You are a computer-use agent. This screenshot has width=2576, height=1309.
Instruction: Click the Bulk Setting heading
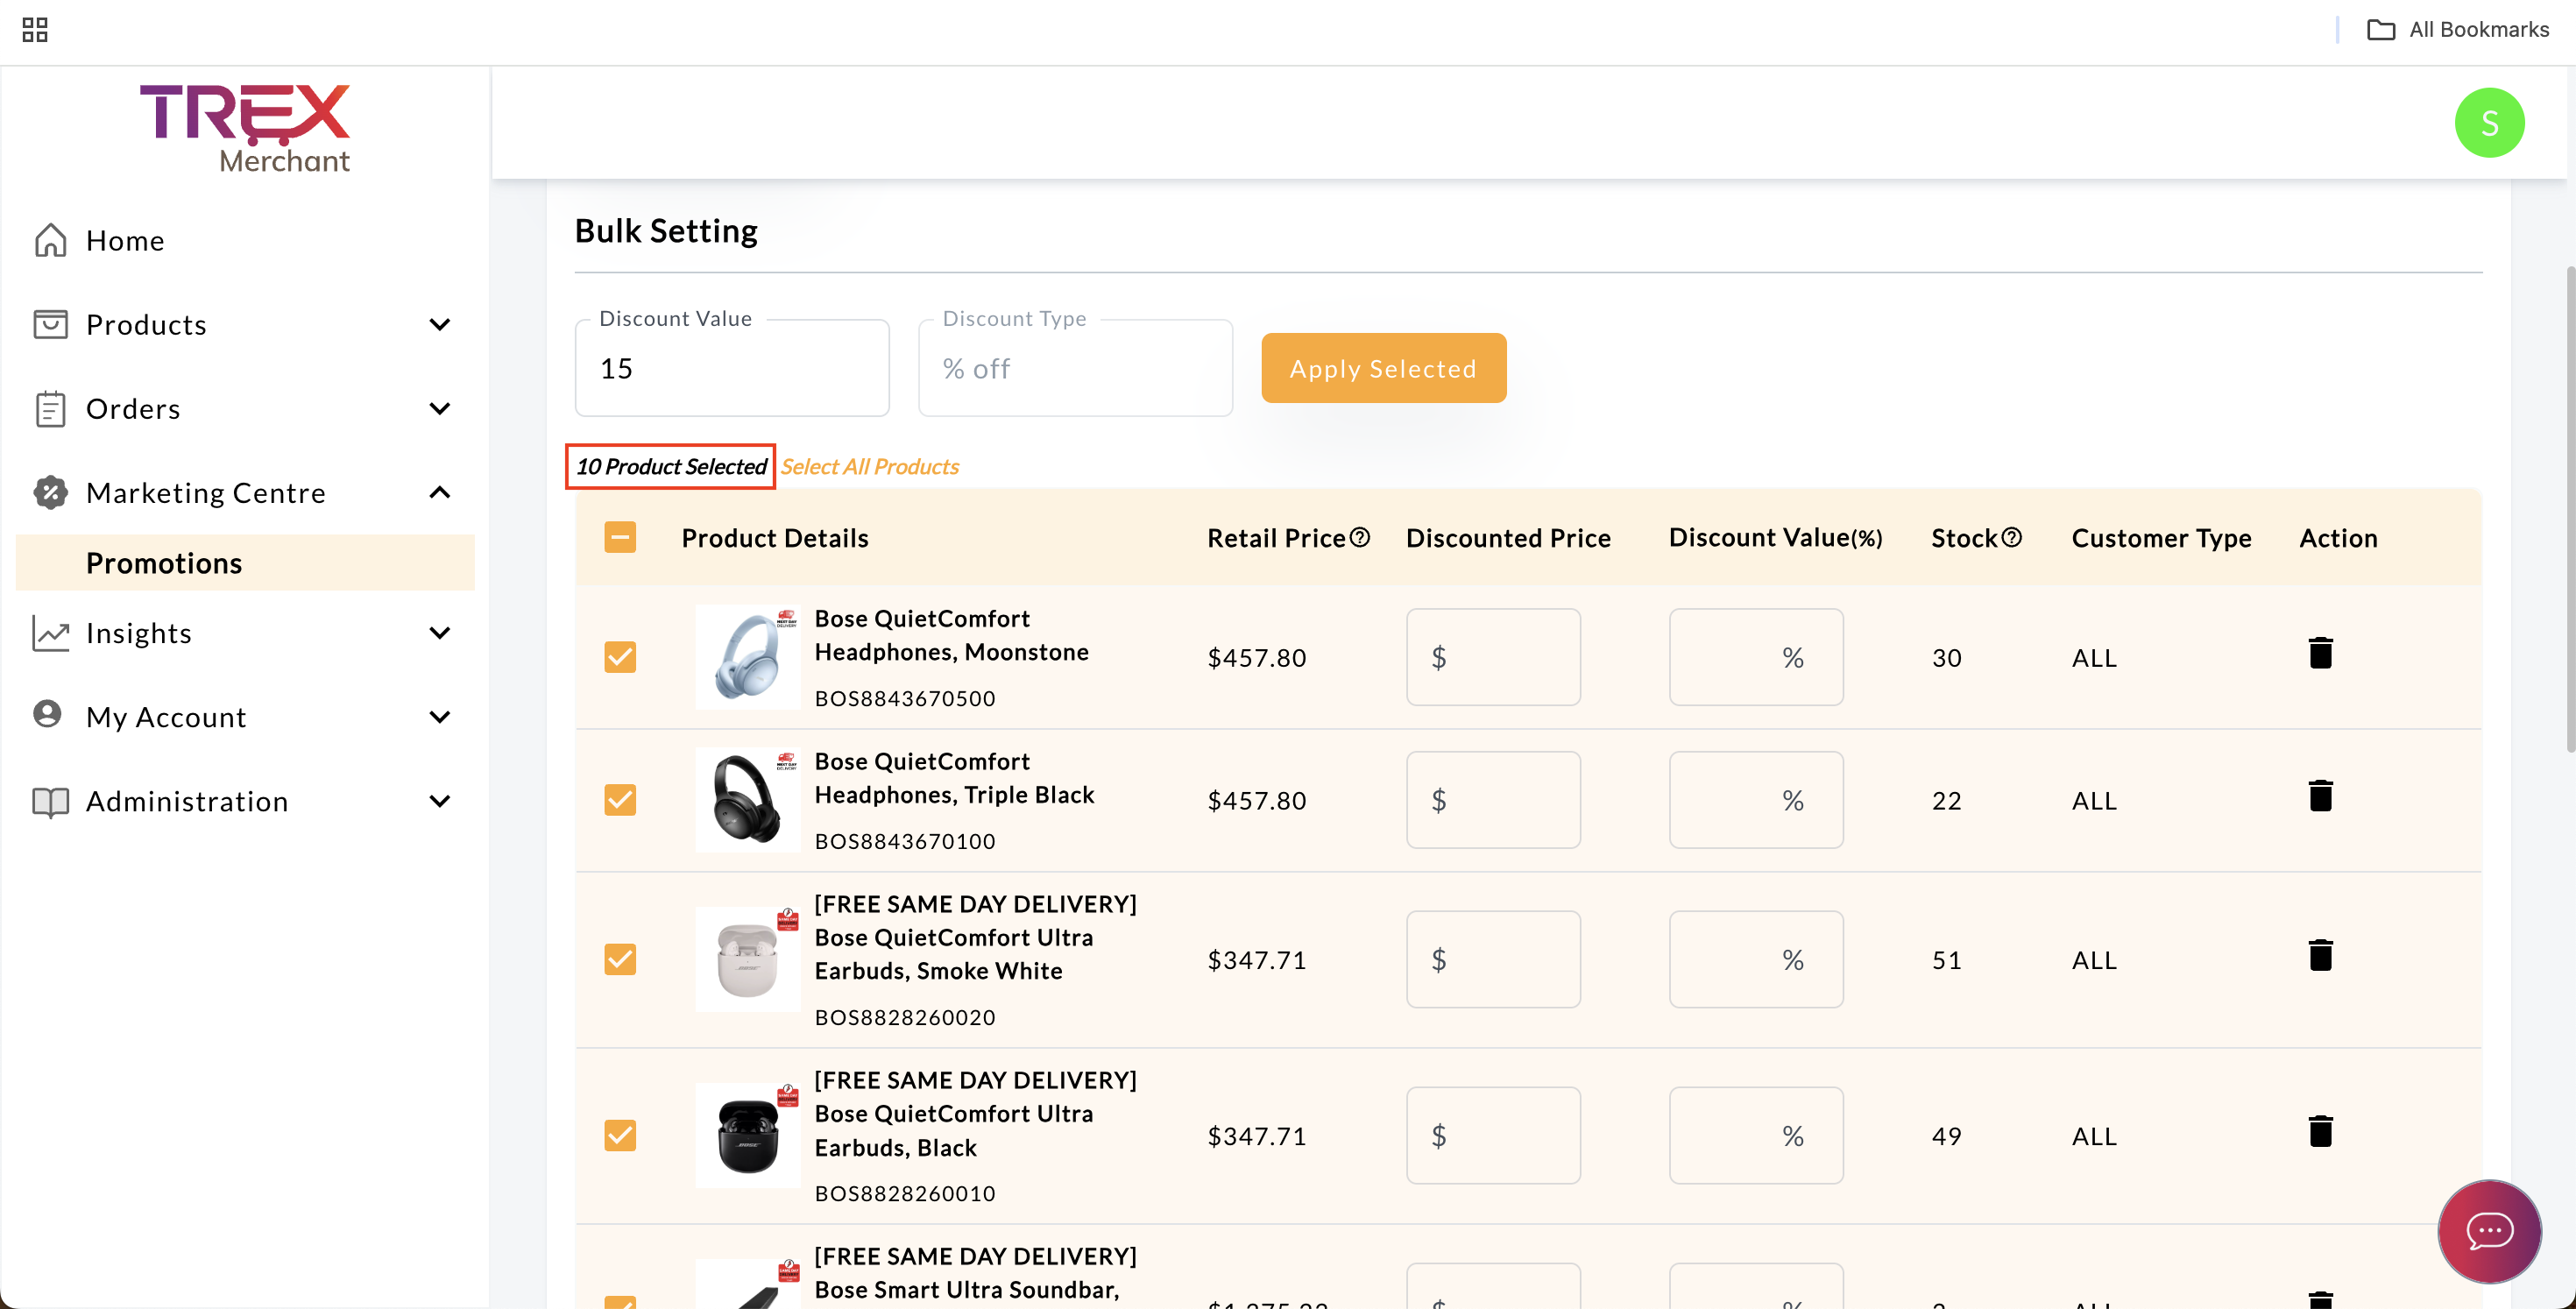[x=666, y=231]
